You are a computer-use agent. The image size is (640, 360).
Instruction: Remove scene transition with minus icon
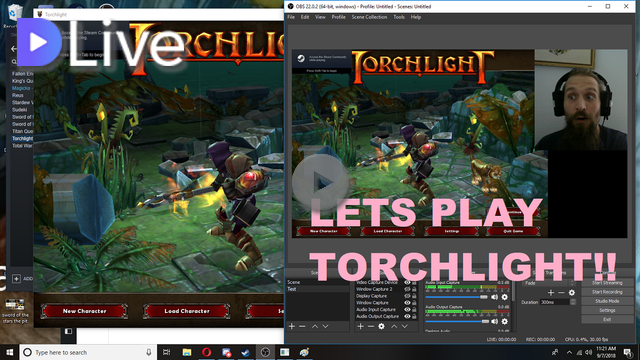561,292
